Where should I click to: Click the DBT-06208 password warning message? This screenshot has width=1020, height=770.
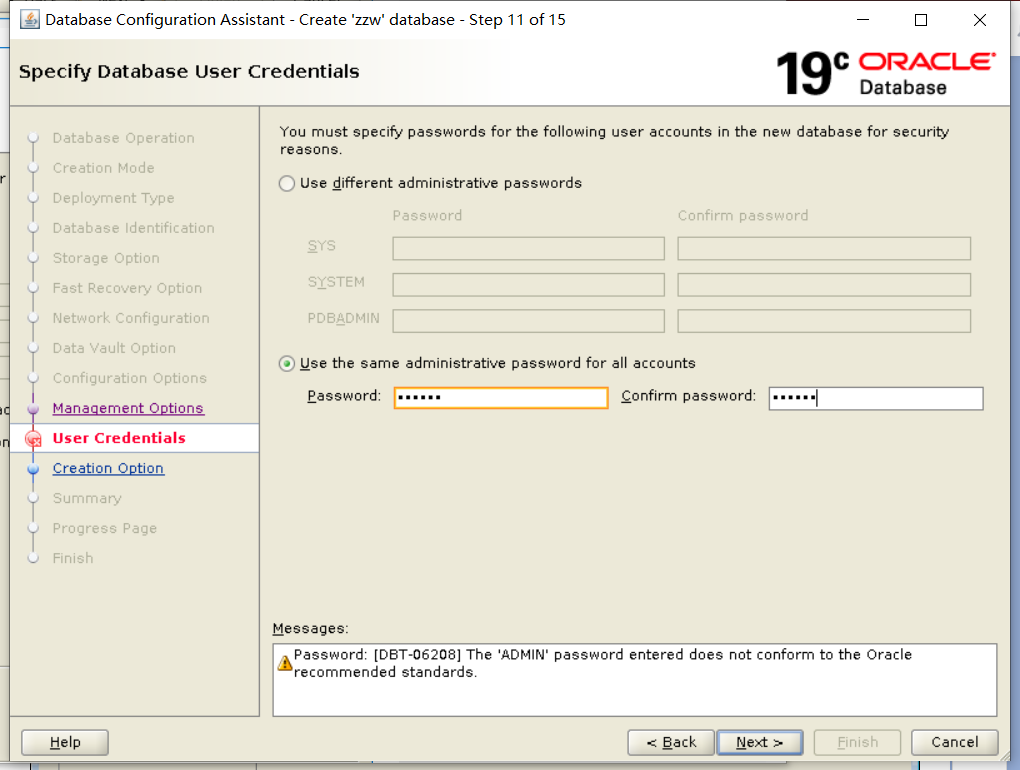[x=602, y=663]
